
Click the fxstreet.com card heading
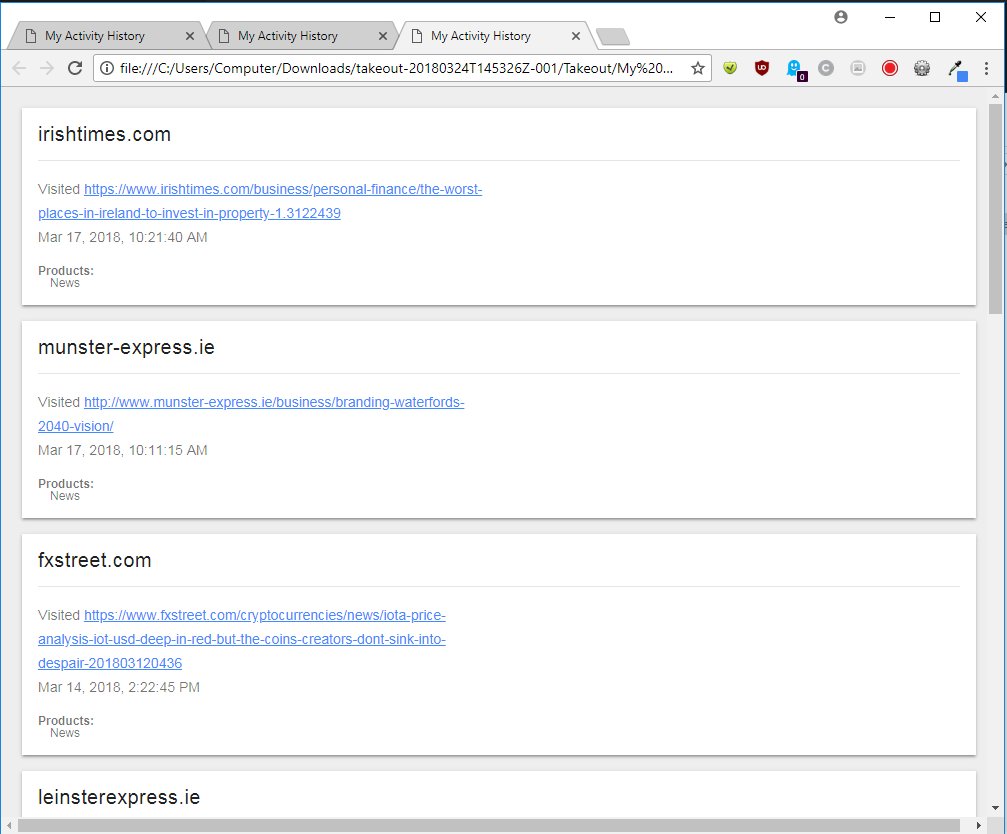[x=94, y=560]
